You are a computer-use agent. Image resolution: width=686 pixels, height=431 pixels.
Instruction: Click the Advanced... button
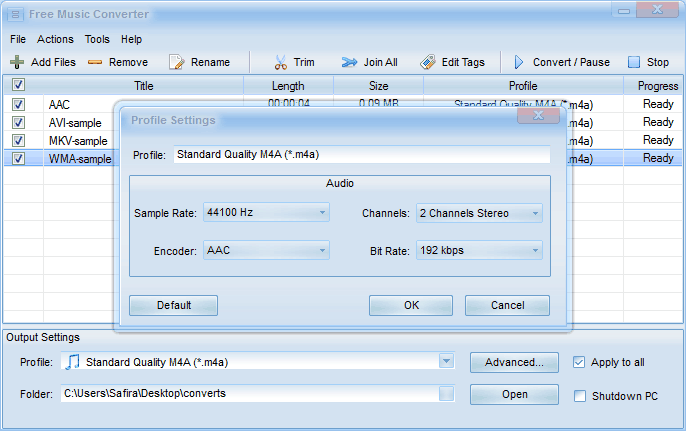[514, 362]
